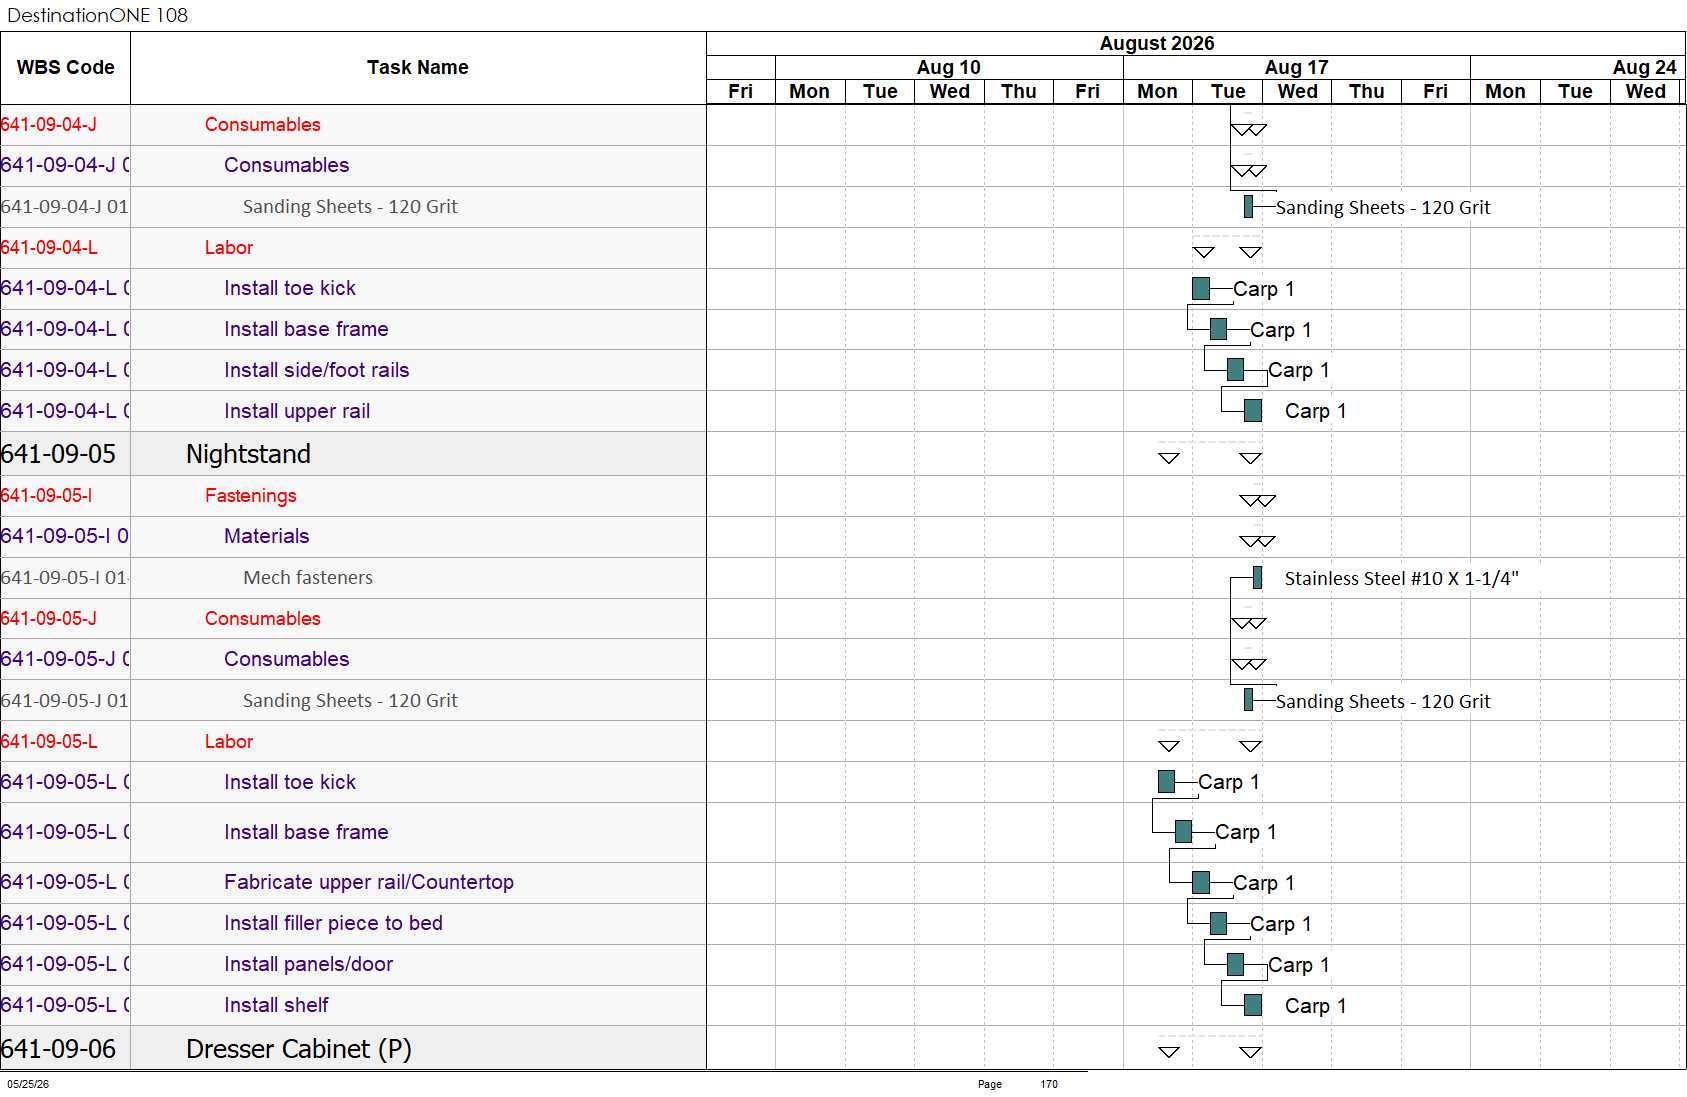Image resolution: width=1687 pixels, height=1097 pixels.
Task: Click the Gantt bar for Fabricate upper rail/Countertop
Action: tap(1201, 882)
